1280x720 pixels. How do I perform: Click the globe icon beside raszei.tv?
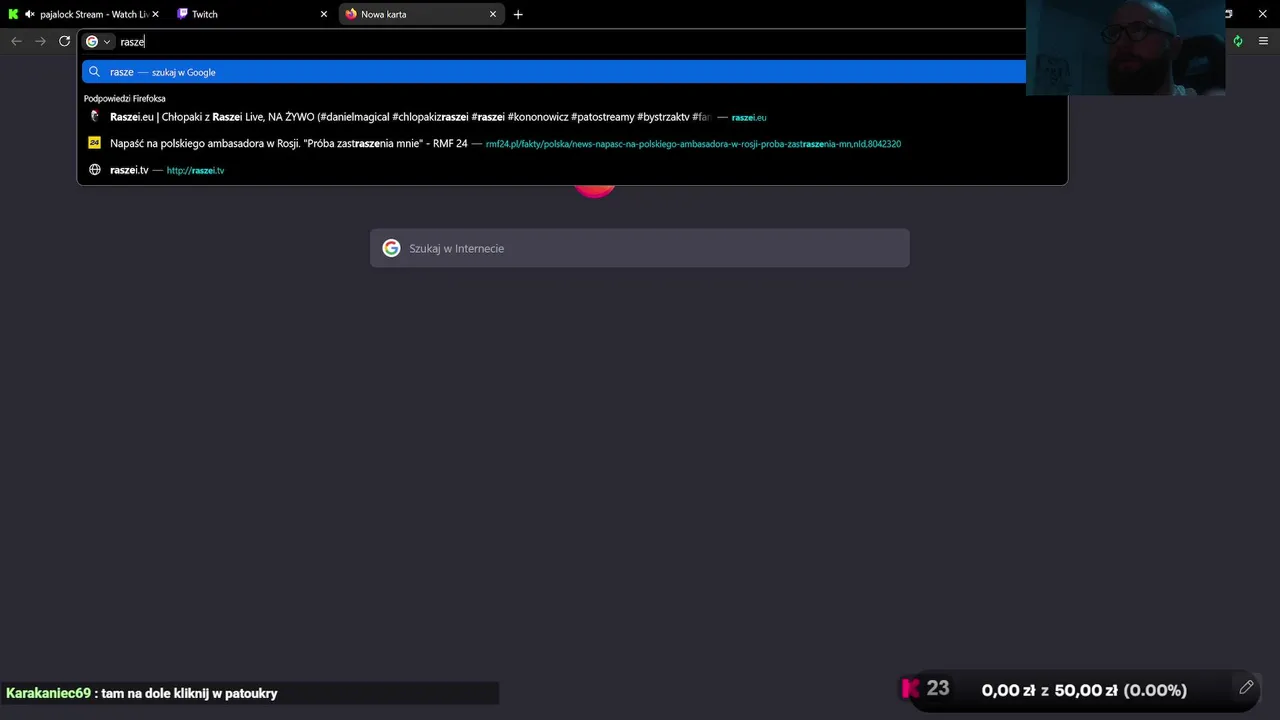click(x=95, y=170)
